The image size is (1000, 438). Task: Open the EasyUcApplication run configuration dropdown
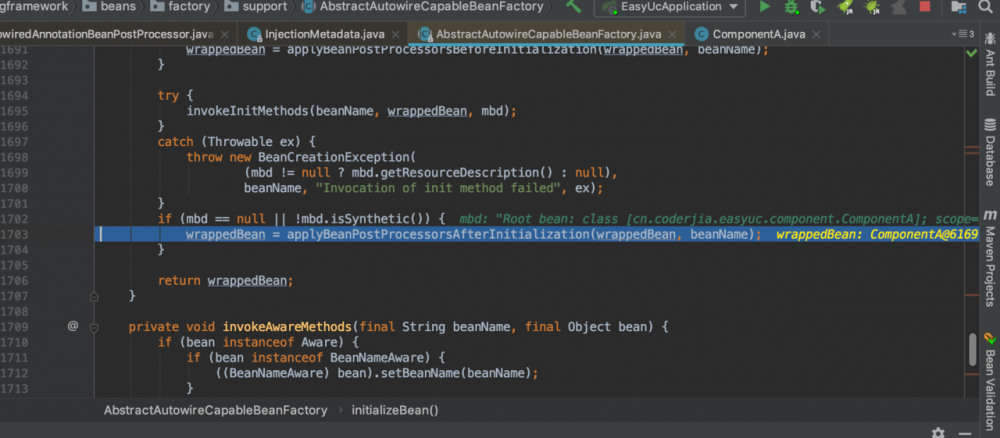coord(670,8)
